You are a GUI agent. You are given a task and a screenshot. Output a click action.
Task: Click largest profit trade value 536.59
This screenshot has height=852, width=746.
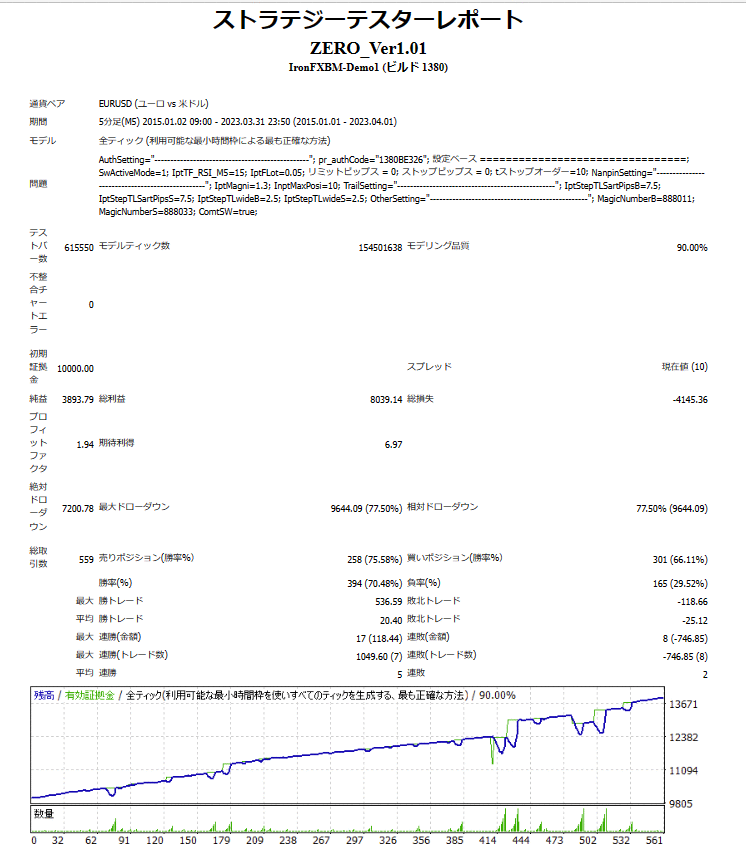388,602
